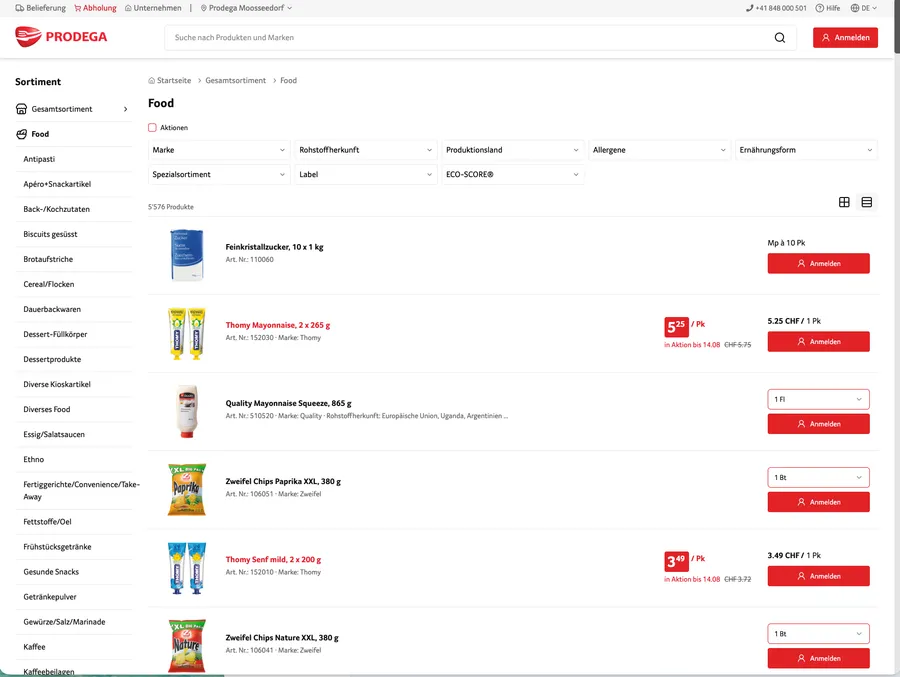Open the Fertiggerichte/Convenience/Take-Away category
This screenshot has height=677, width=900.
click(81, 490)
